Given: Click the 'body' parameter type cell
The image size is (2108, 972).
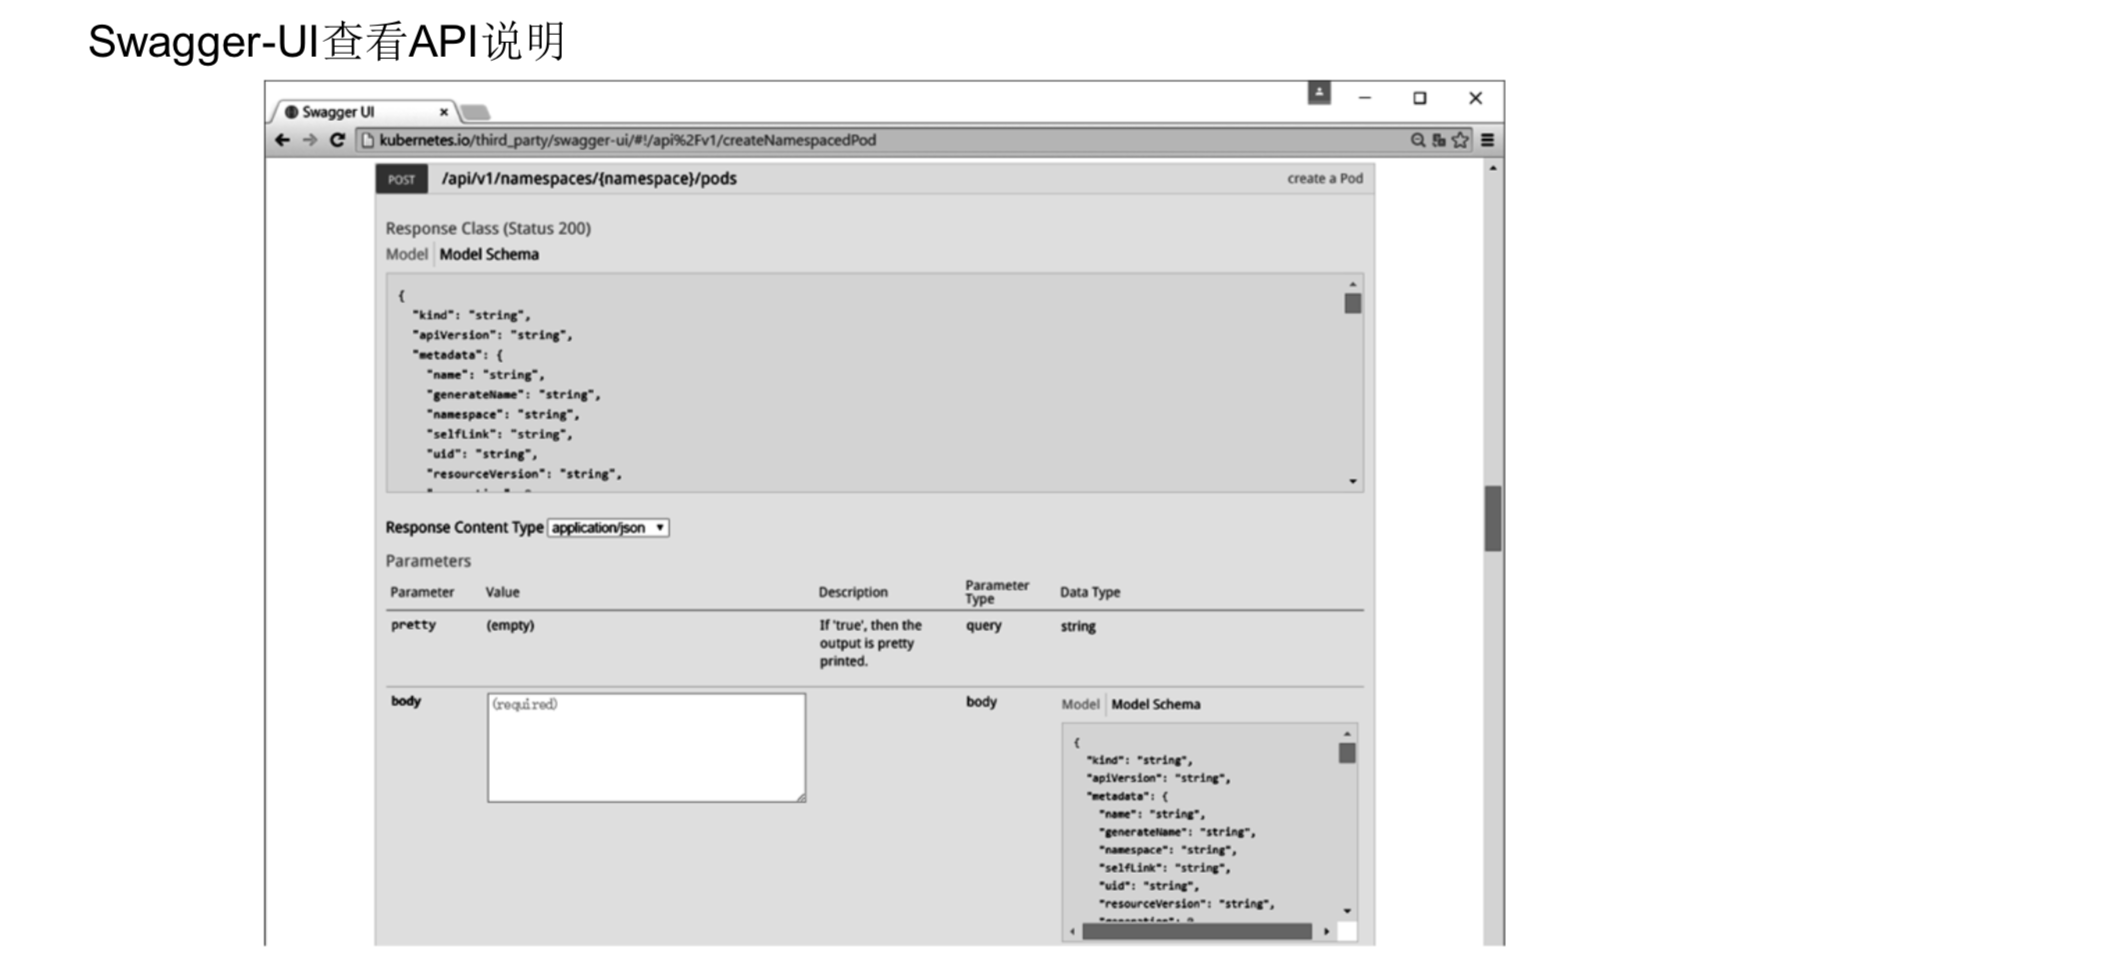Looking at the screenshot, I should point(981,701).
